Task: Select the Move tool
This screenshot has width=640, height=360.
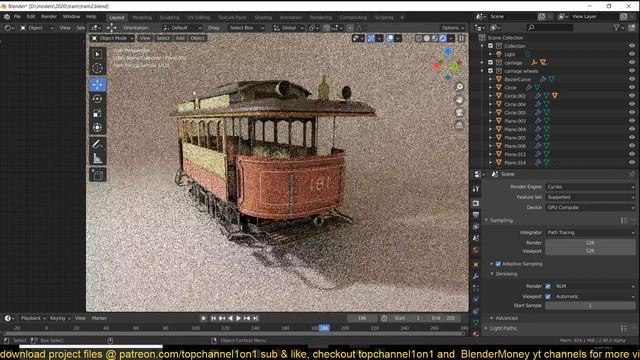Action: [x=98, y=84]
